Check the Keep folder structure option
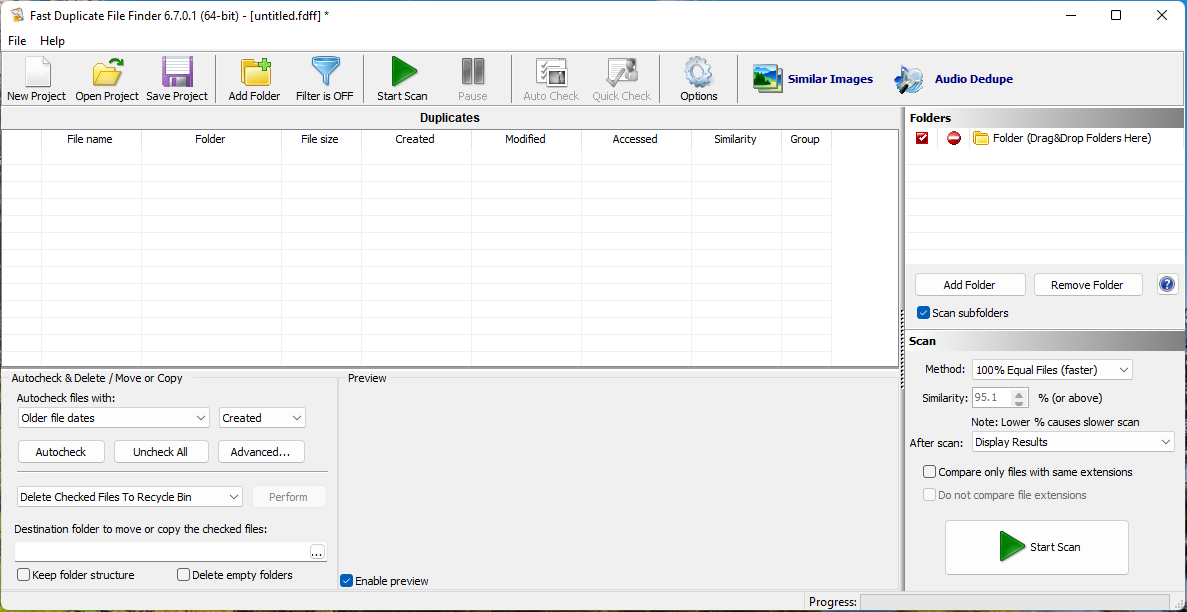The height and width of the screenshot is (612, 1187). tap(24, 575)
